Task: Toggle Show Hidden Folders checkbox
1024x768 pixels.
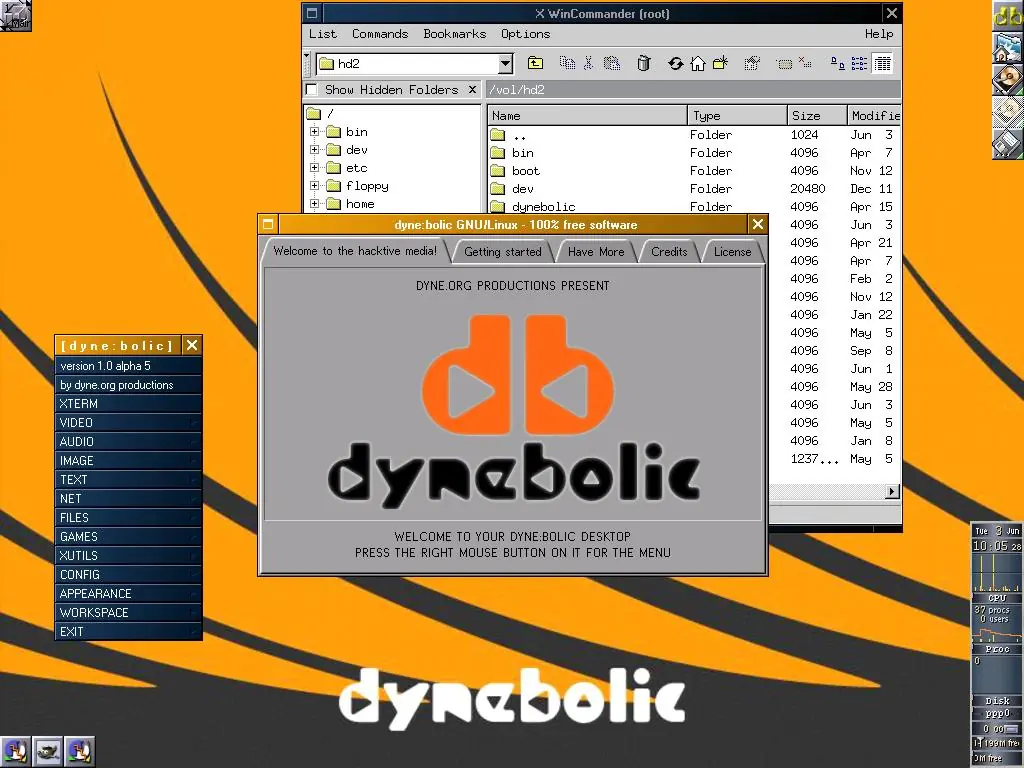Action: [312, 89]
